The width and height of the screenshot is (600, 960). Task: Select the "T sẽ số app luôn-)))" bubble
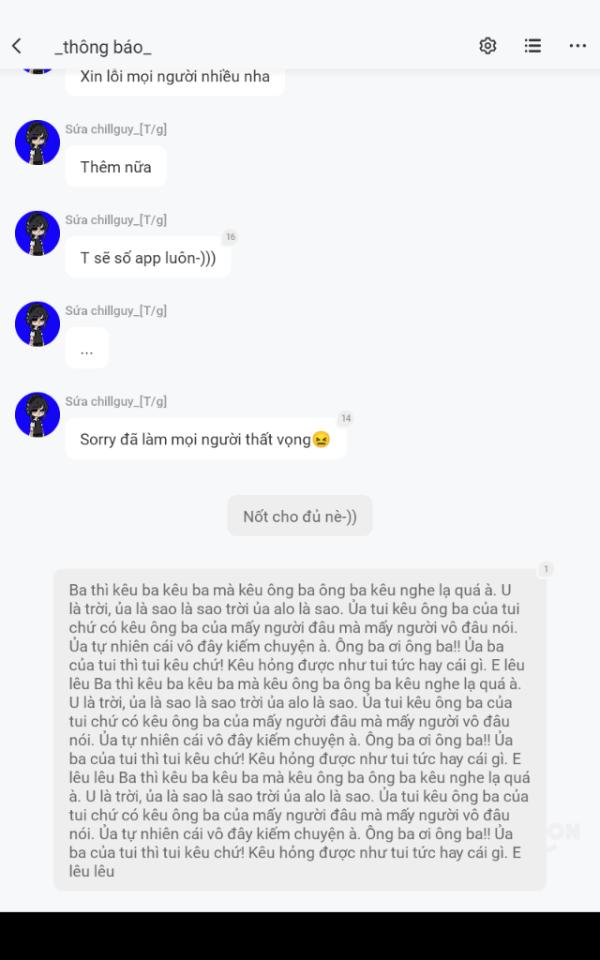pos(148,257)
